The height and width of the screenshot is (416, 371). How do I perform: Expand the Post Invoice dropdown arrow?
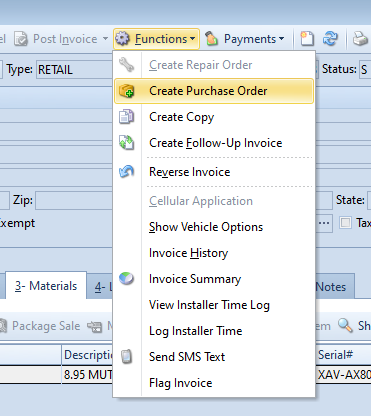(105, 39)
